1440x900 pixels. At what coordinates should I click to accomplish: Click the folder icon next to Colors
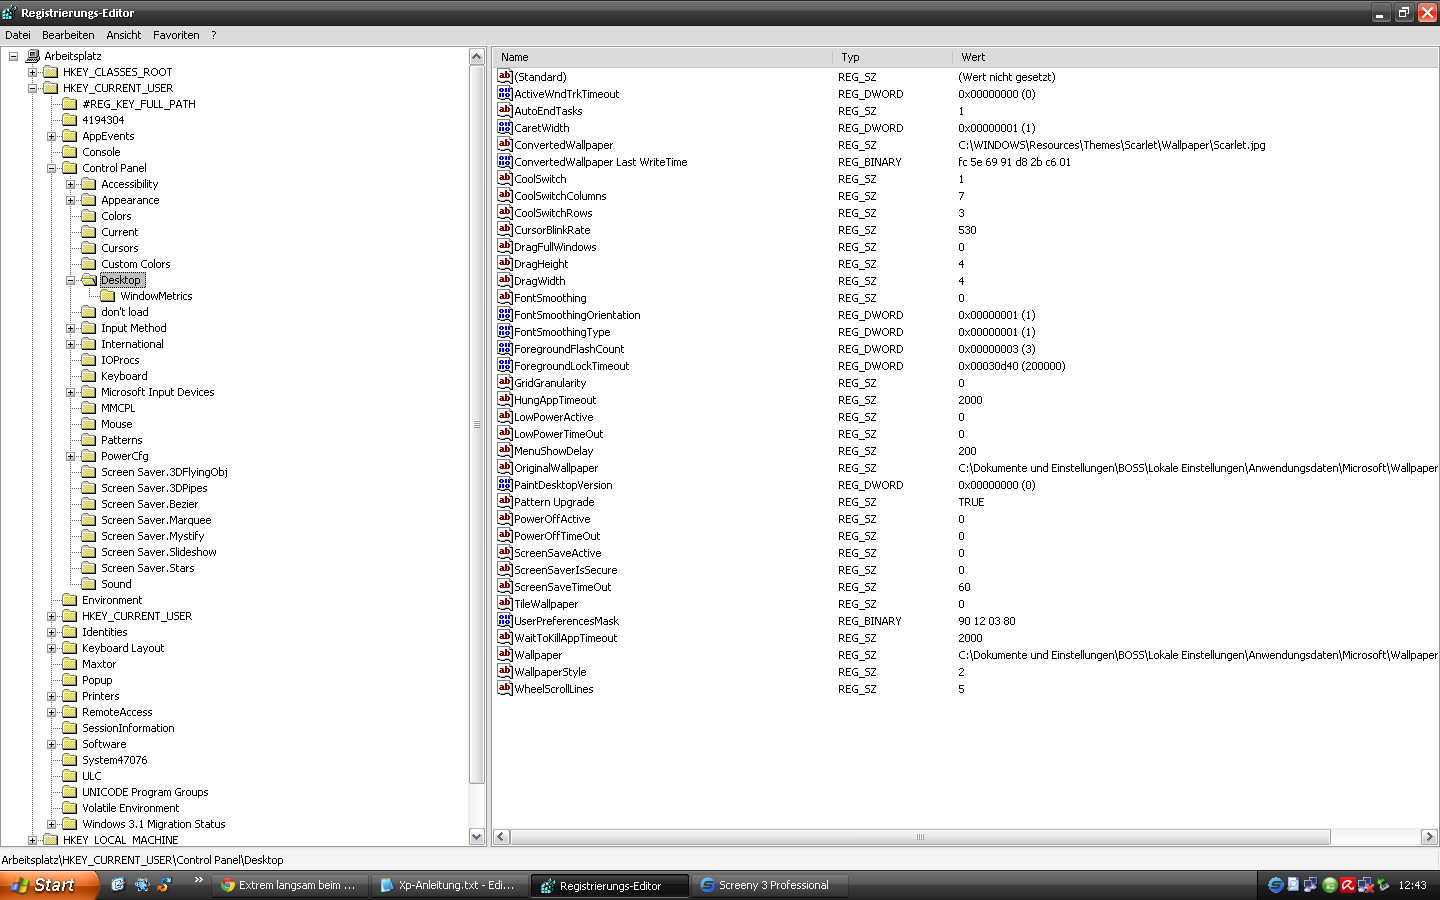click(89, 216)
